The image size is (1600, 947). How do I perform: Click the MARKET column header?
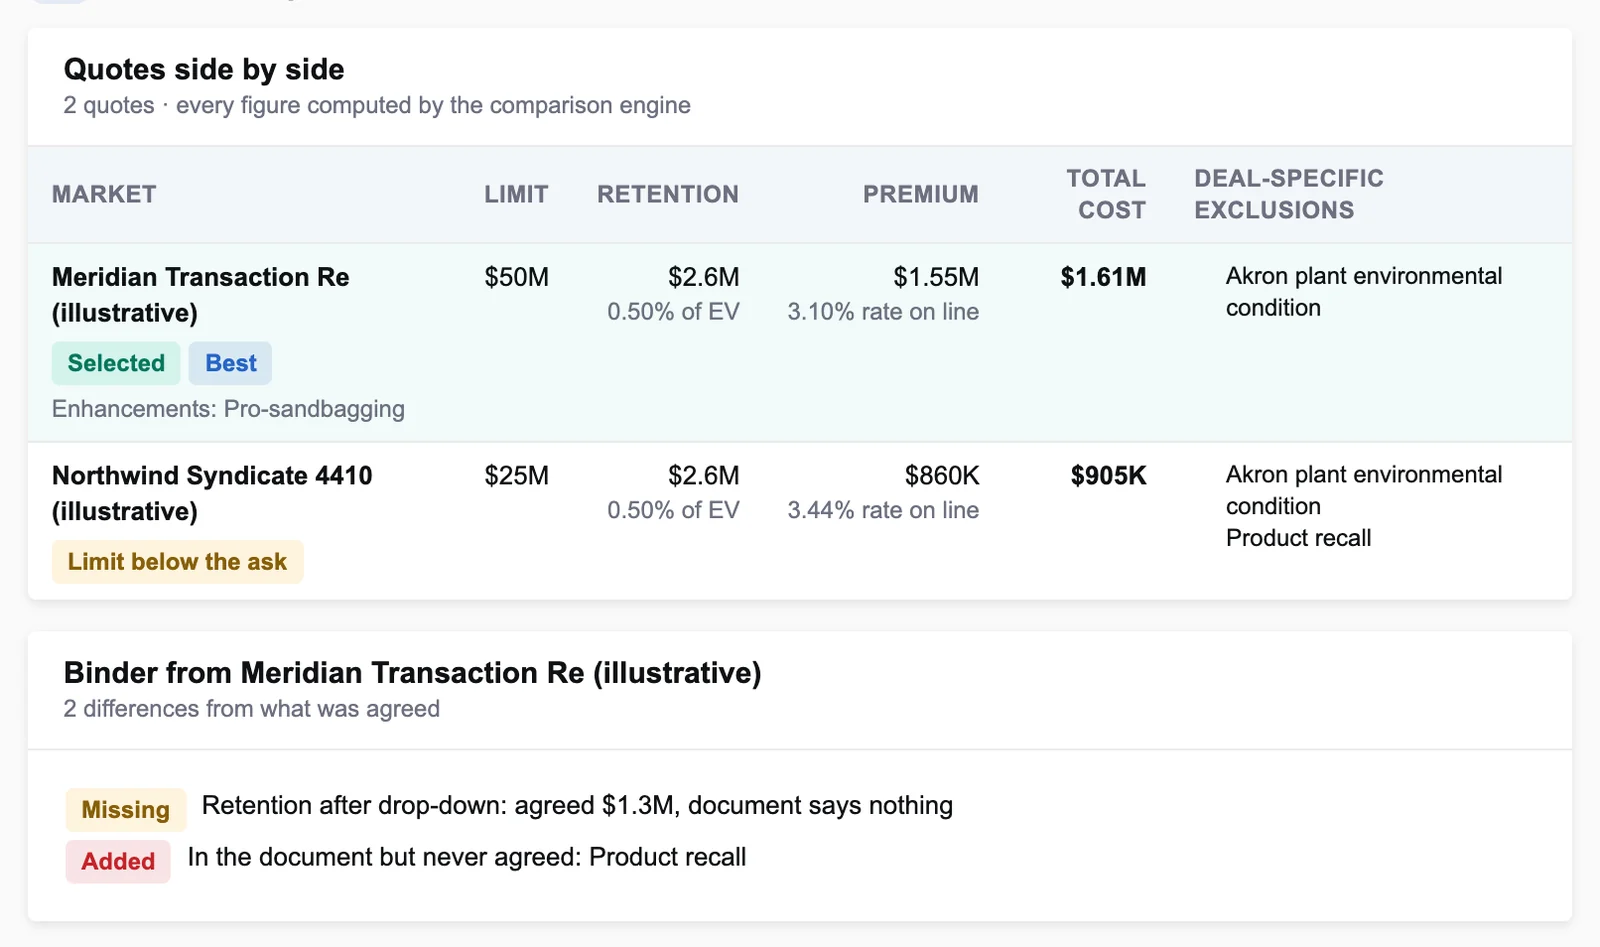[104, 194]
